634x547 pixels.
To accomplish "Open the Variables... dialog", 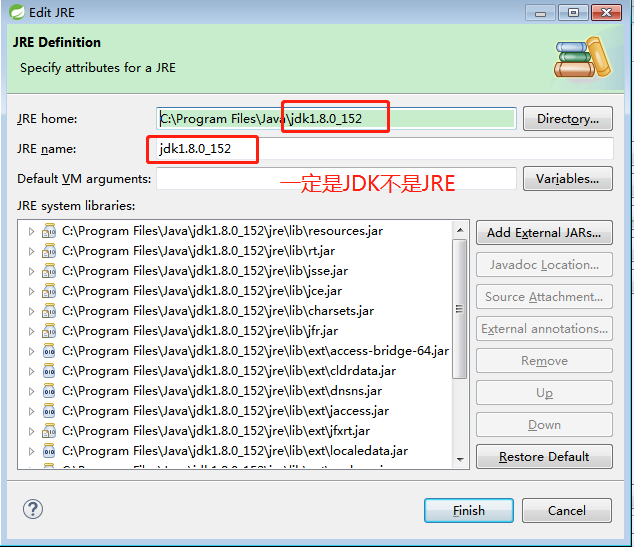I will 568,179.
